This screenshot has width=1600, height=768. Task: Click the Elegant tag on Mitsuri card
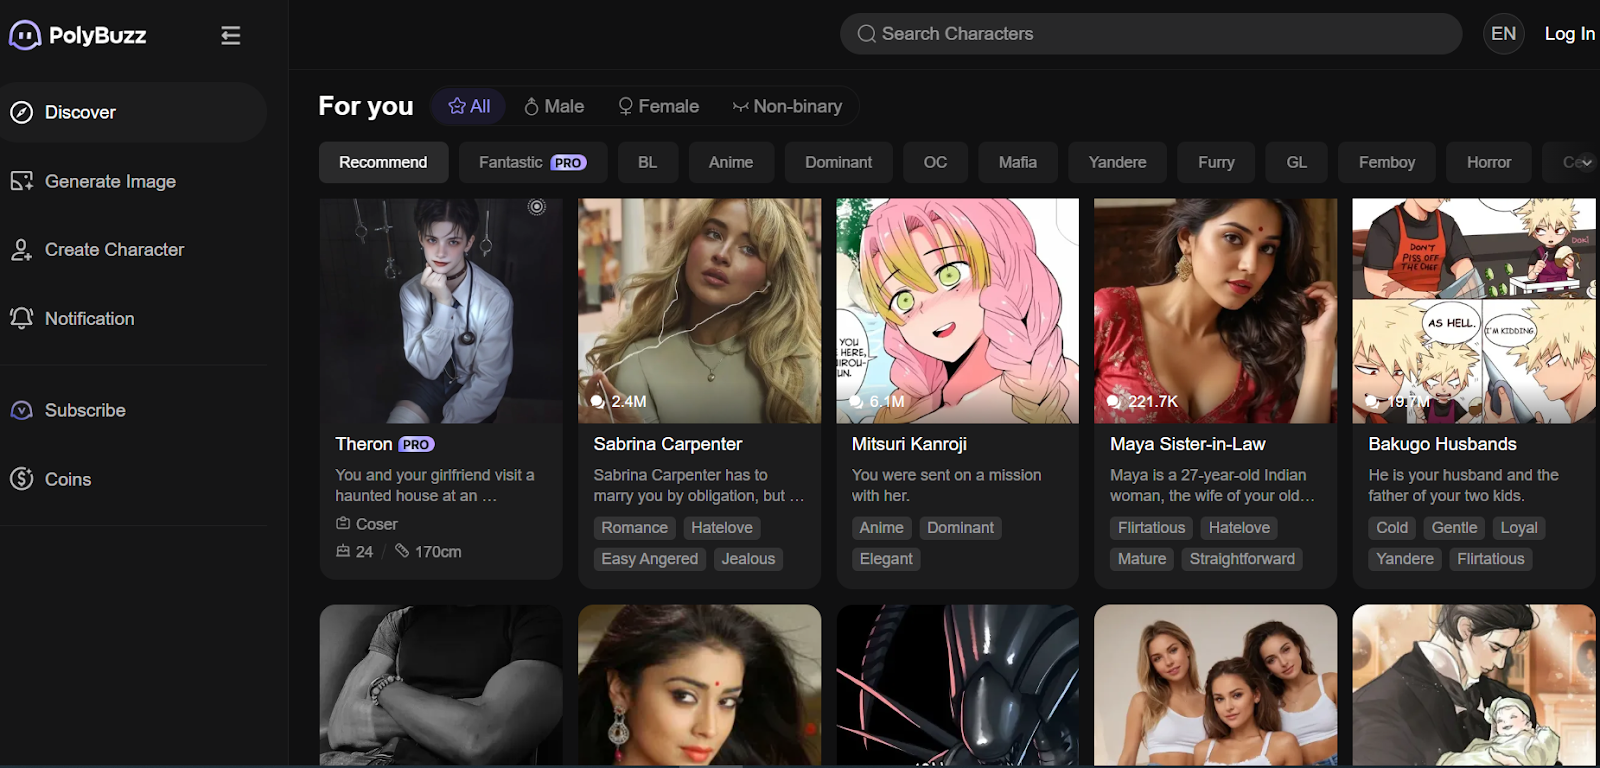pyautogui.click(x=886, y=559)
